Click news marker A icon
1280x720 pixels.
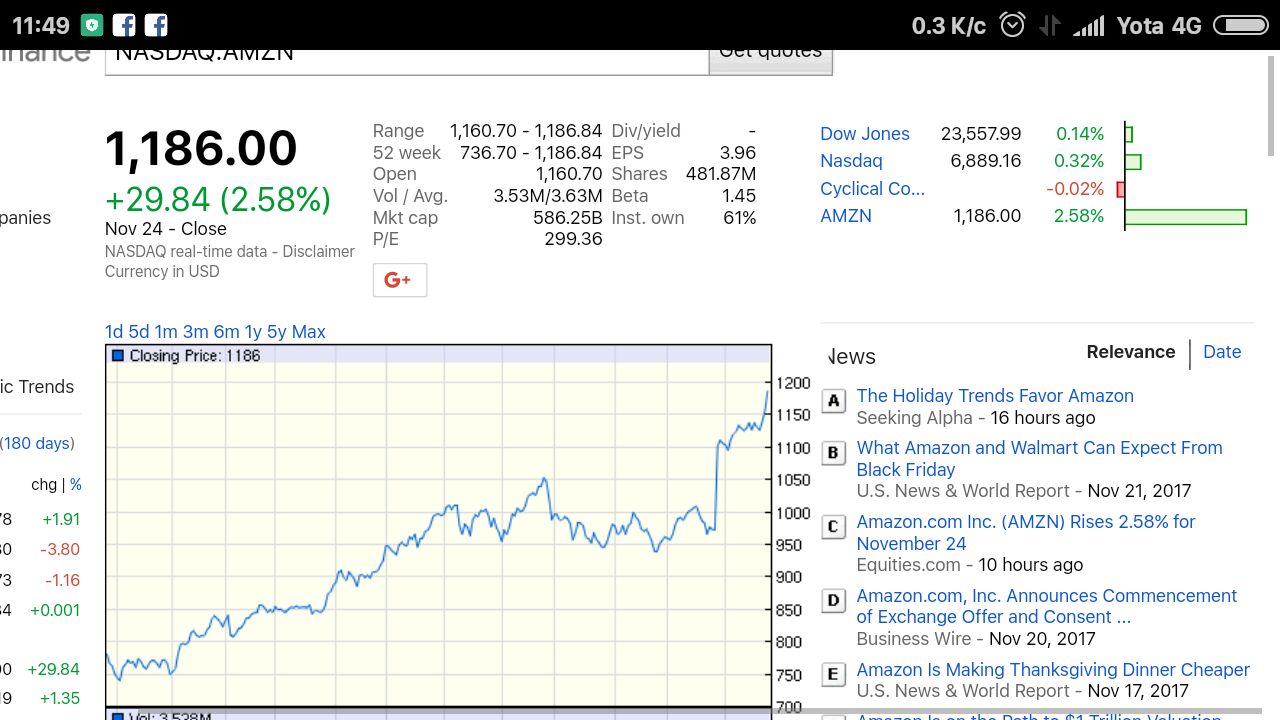pos(834,401)
